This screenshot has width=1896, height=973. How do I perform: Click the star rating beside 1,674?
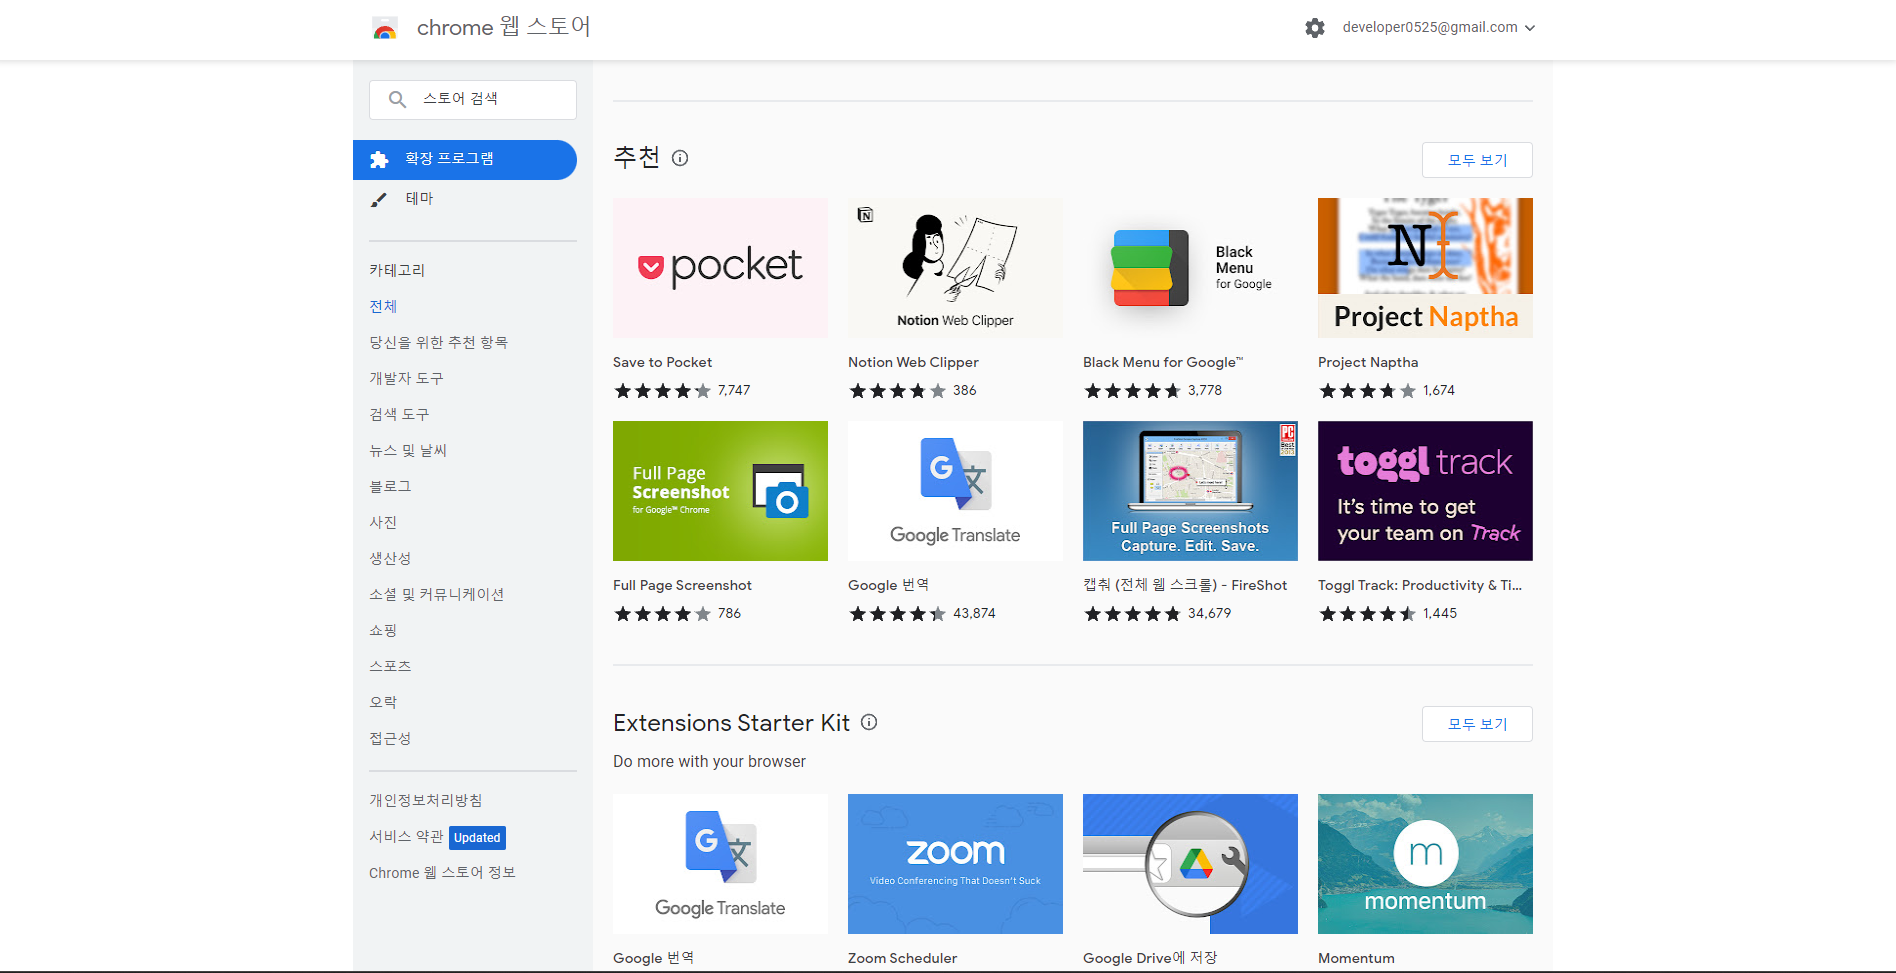pos(1367,391)
